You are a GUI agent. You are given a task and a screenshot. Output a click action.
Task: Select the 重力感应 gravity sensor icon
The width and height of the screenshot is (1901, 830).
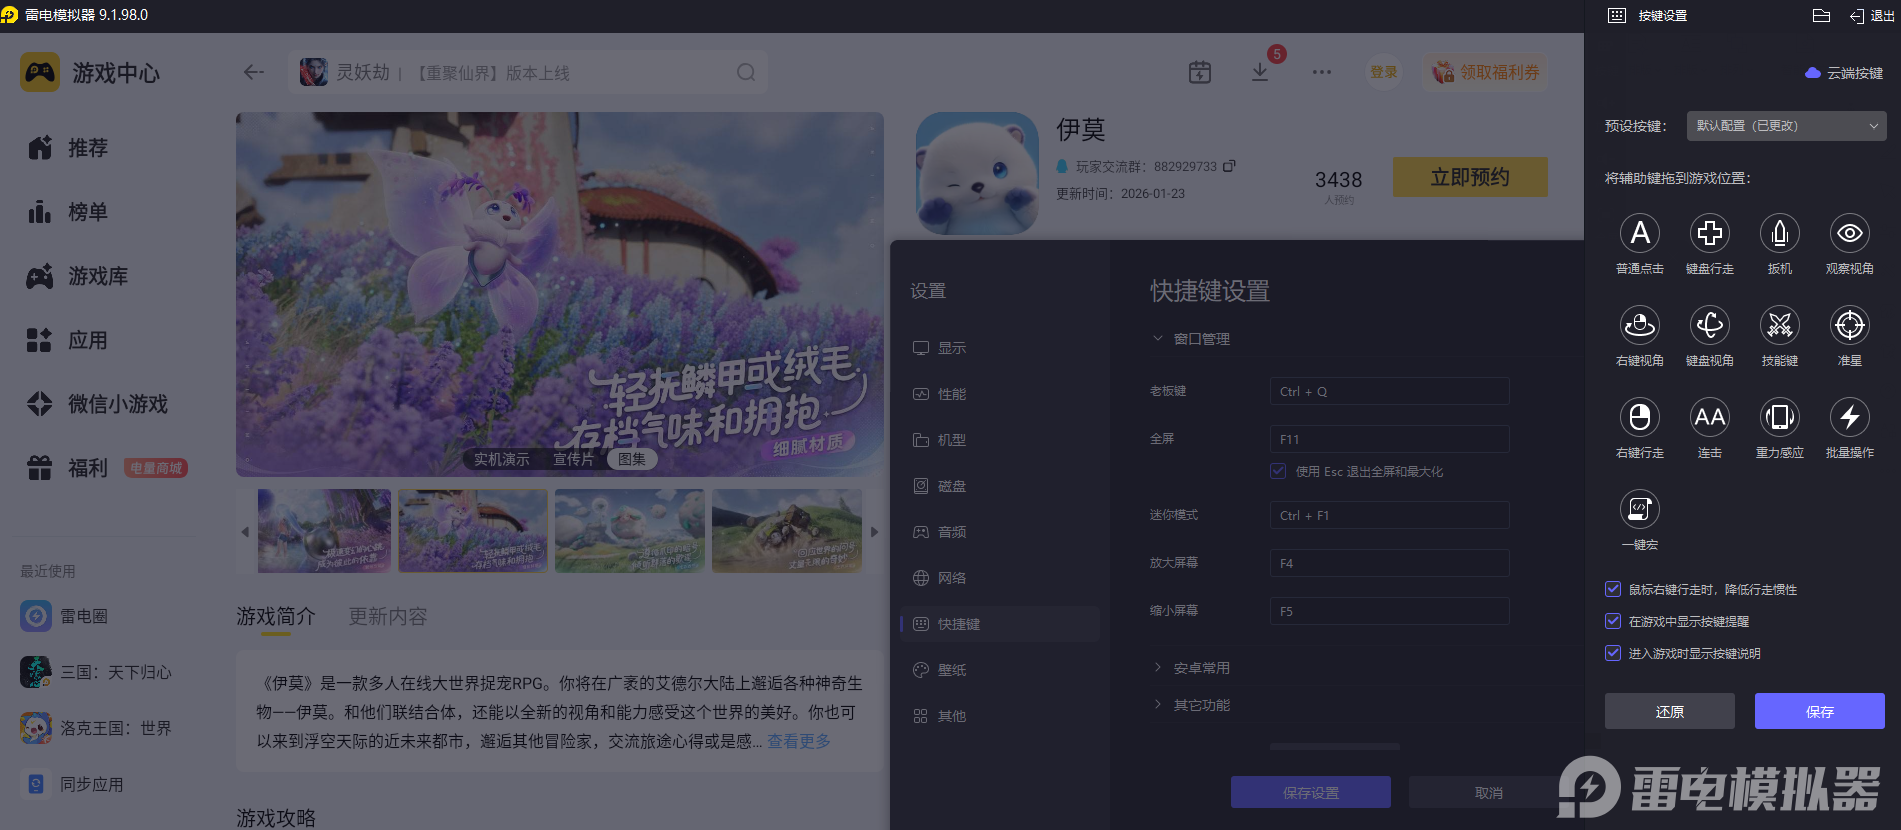pyautogui.click(x=1780, y=417)
